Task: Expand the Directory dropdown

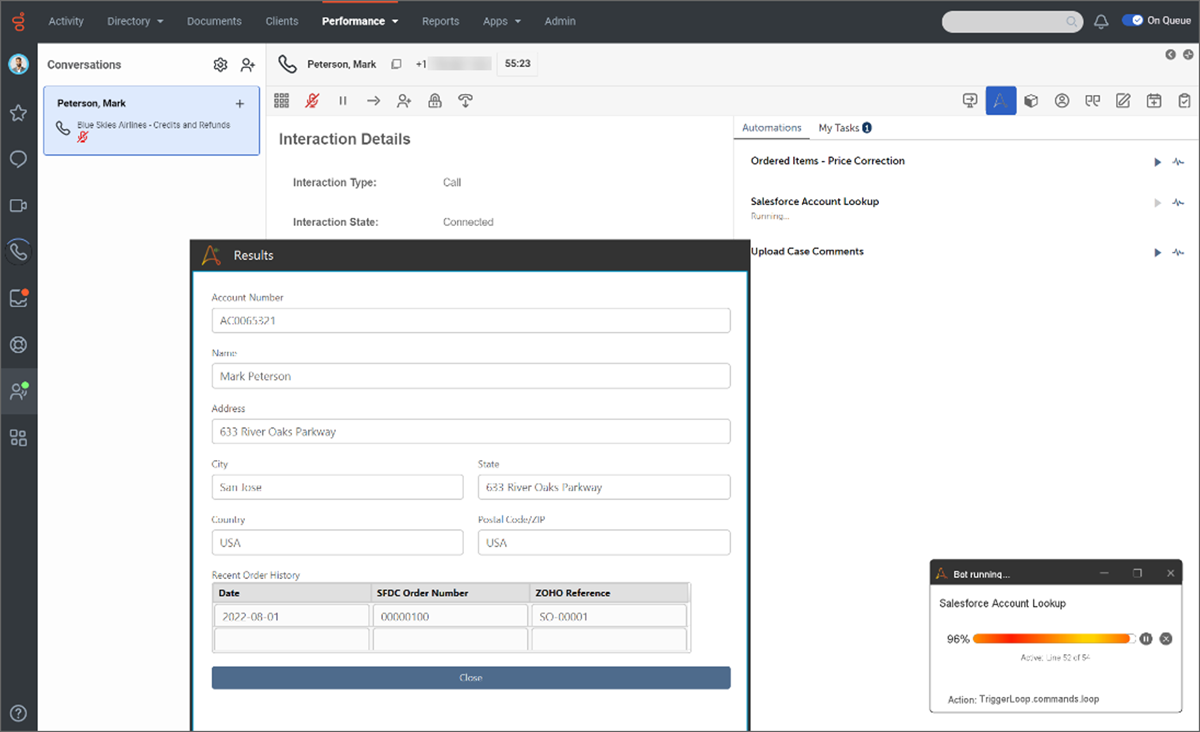Action: click(135, 21)
